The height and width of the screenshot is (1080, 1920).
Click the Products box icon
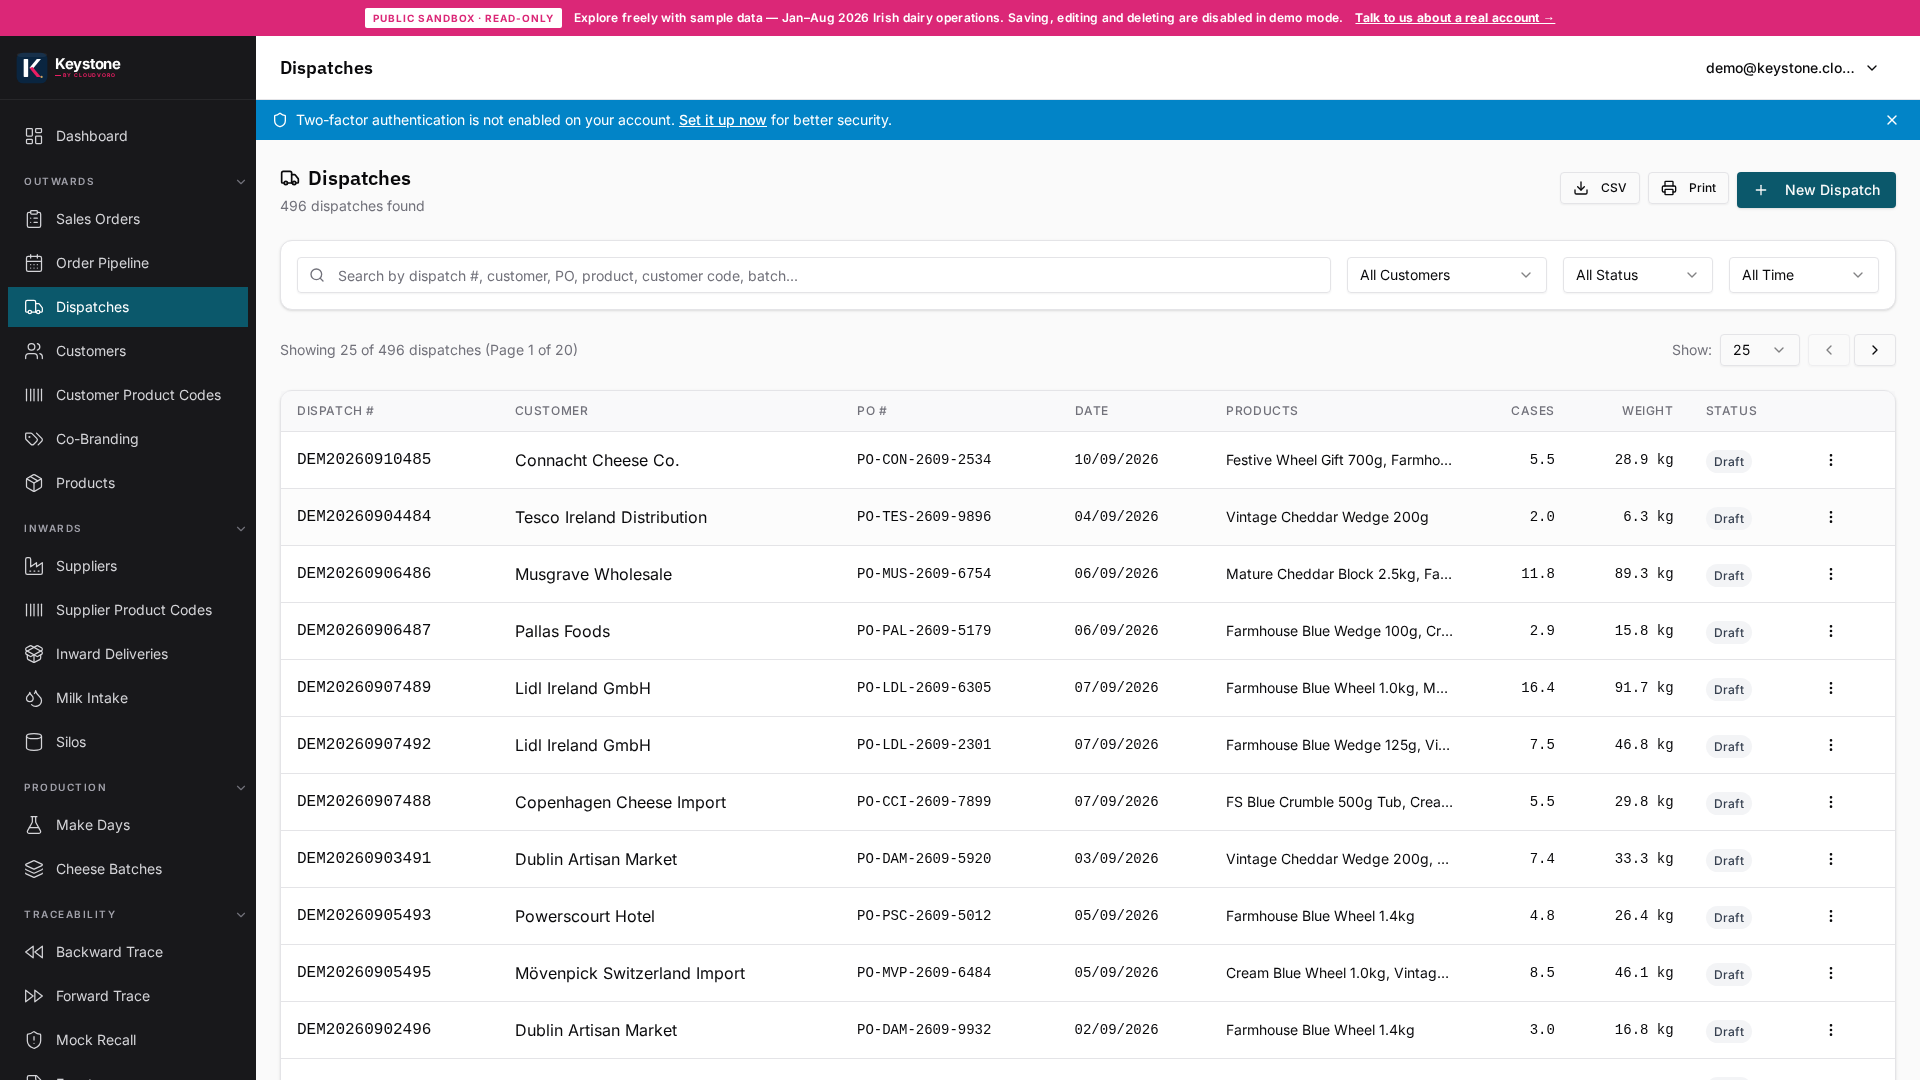point(34,483)
